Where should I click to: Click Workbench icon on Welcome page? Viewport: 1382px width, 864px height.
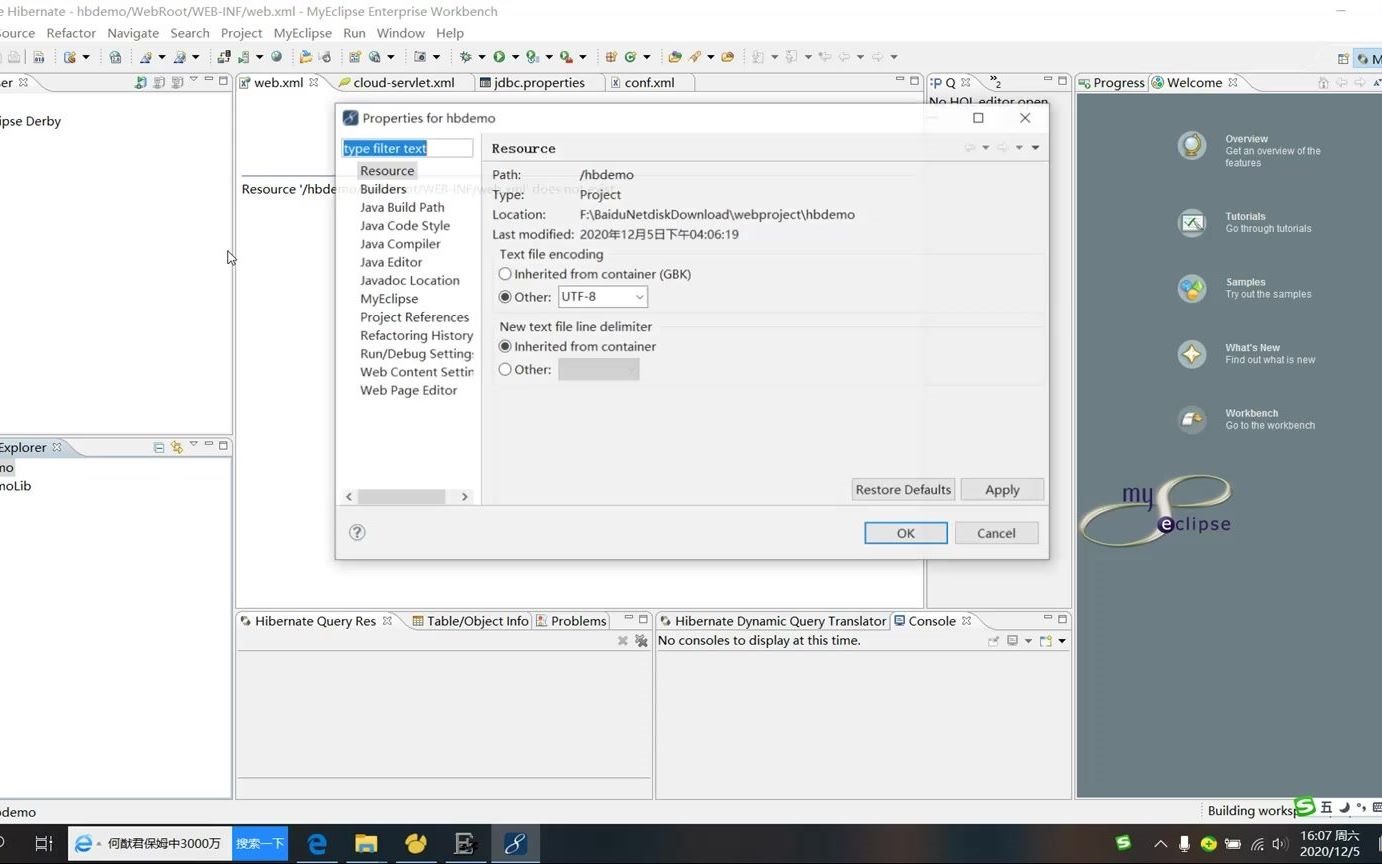coord(1191,419)
